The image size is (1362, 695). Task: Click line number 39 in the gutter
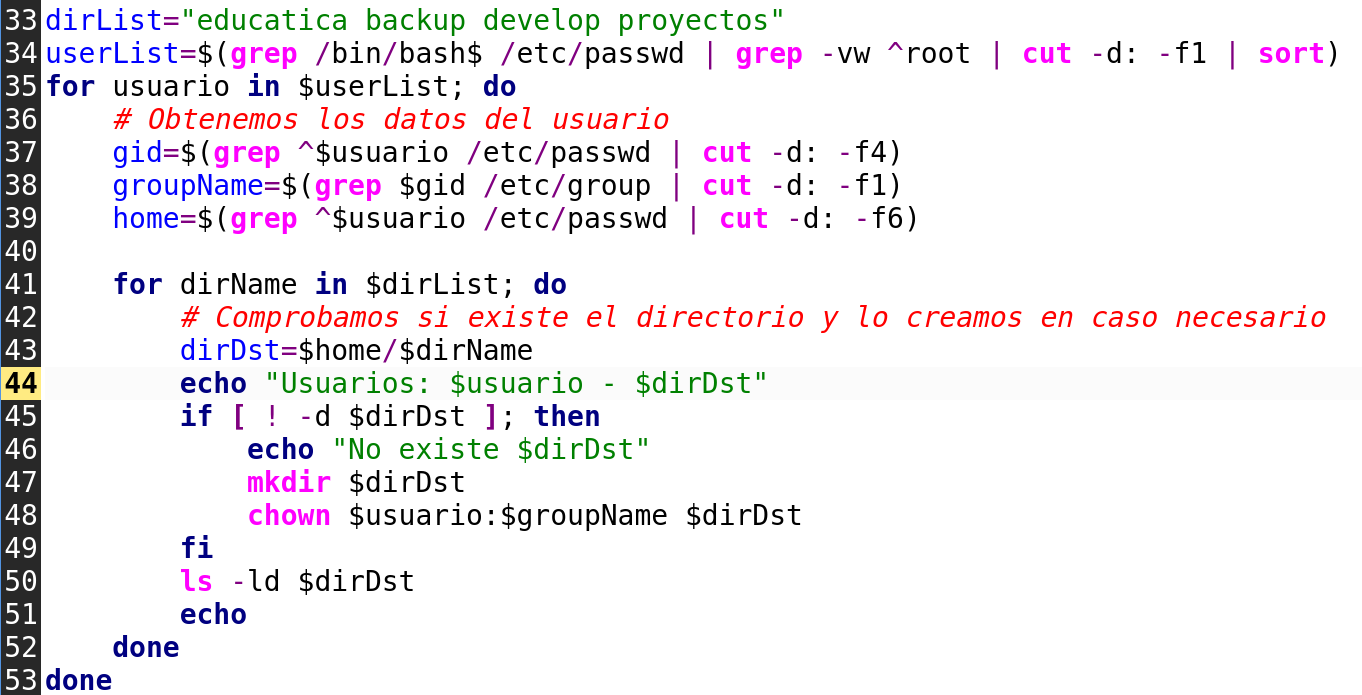point(20,218)
